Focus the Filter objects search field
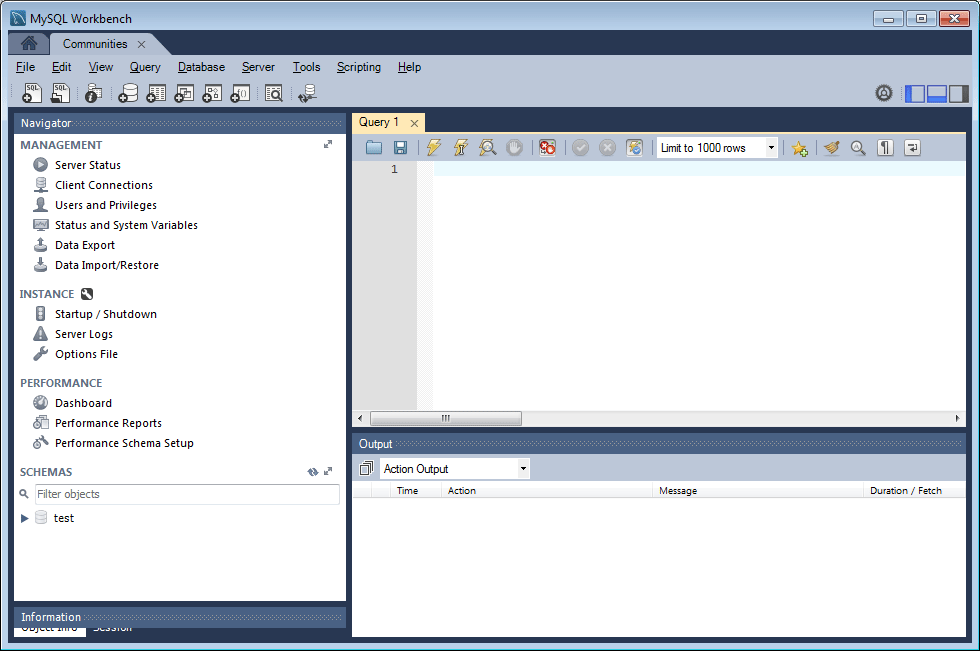Viewport: 980px width, 651px height. (187, 494)
